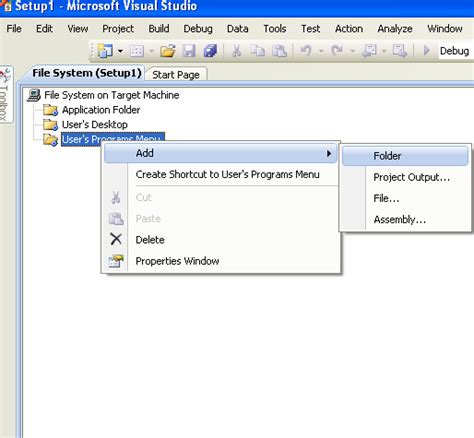This screenshot has height=438, width=474.
Task: Choose Delete in the context menu
Action: tap(220, 240)
